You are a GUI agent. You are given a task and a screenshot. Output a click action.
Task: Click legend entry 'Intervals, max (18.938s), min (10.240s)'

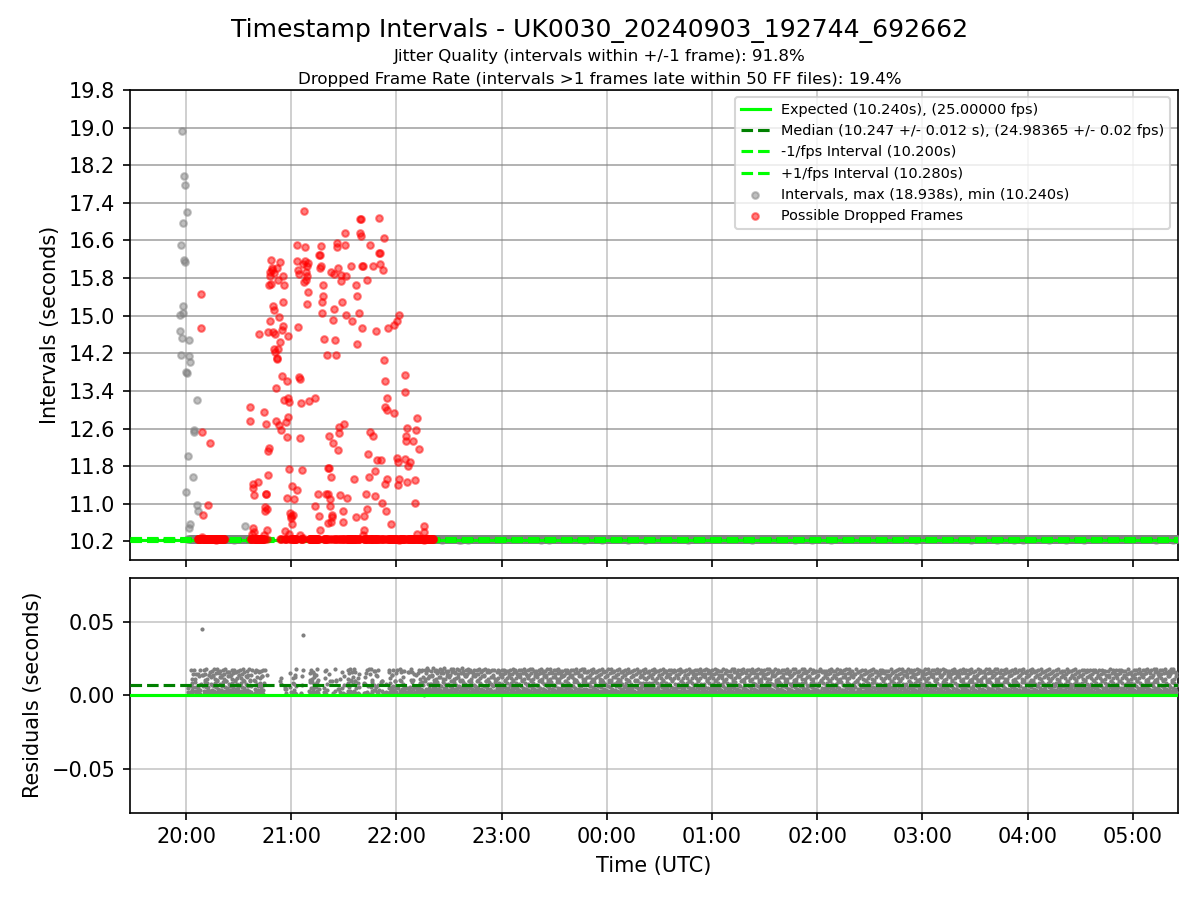click(925, 194)
